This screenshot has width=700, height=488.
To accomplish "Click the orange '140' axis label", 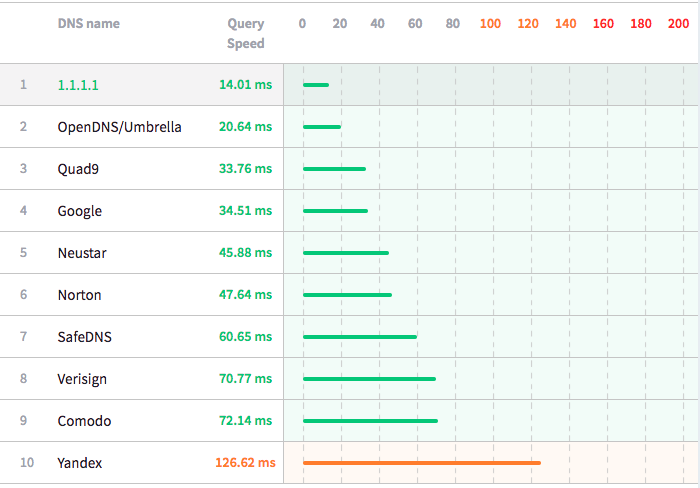I will coord(566,24).
